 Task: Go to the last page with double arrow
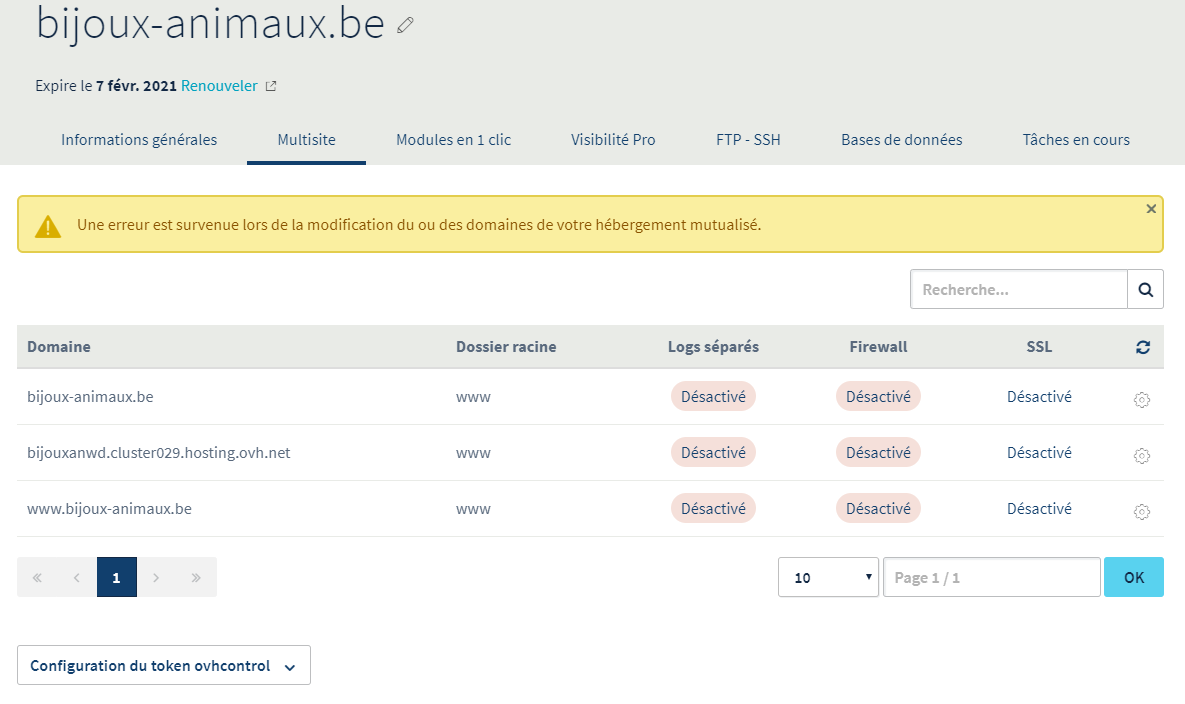point(196,578)
